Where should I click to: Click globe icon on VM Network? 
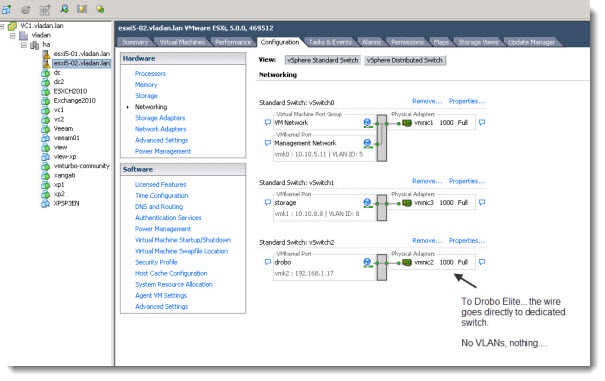(368, 123)
